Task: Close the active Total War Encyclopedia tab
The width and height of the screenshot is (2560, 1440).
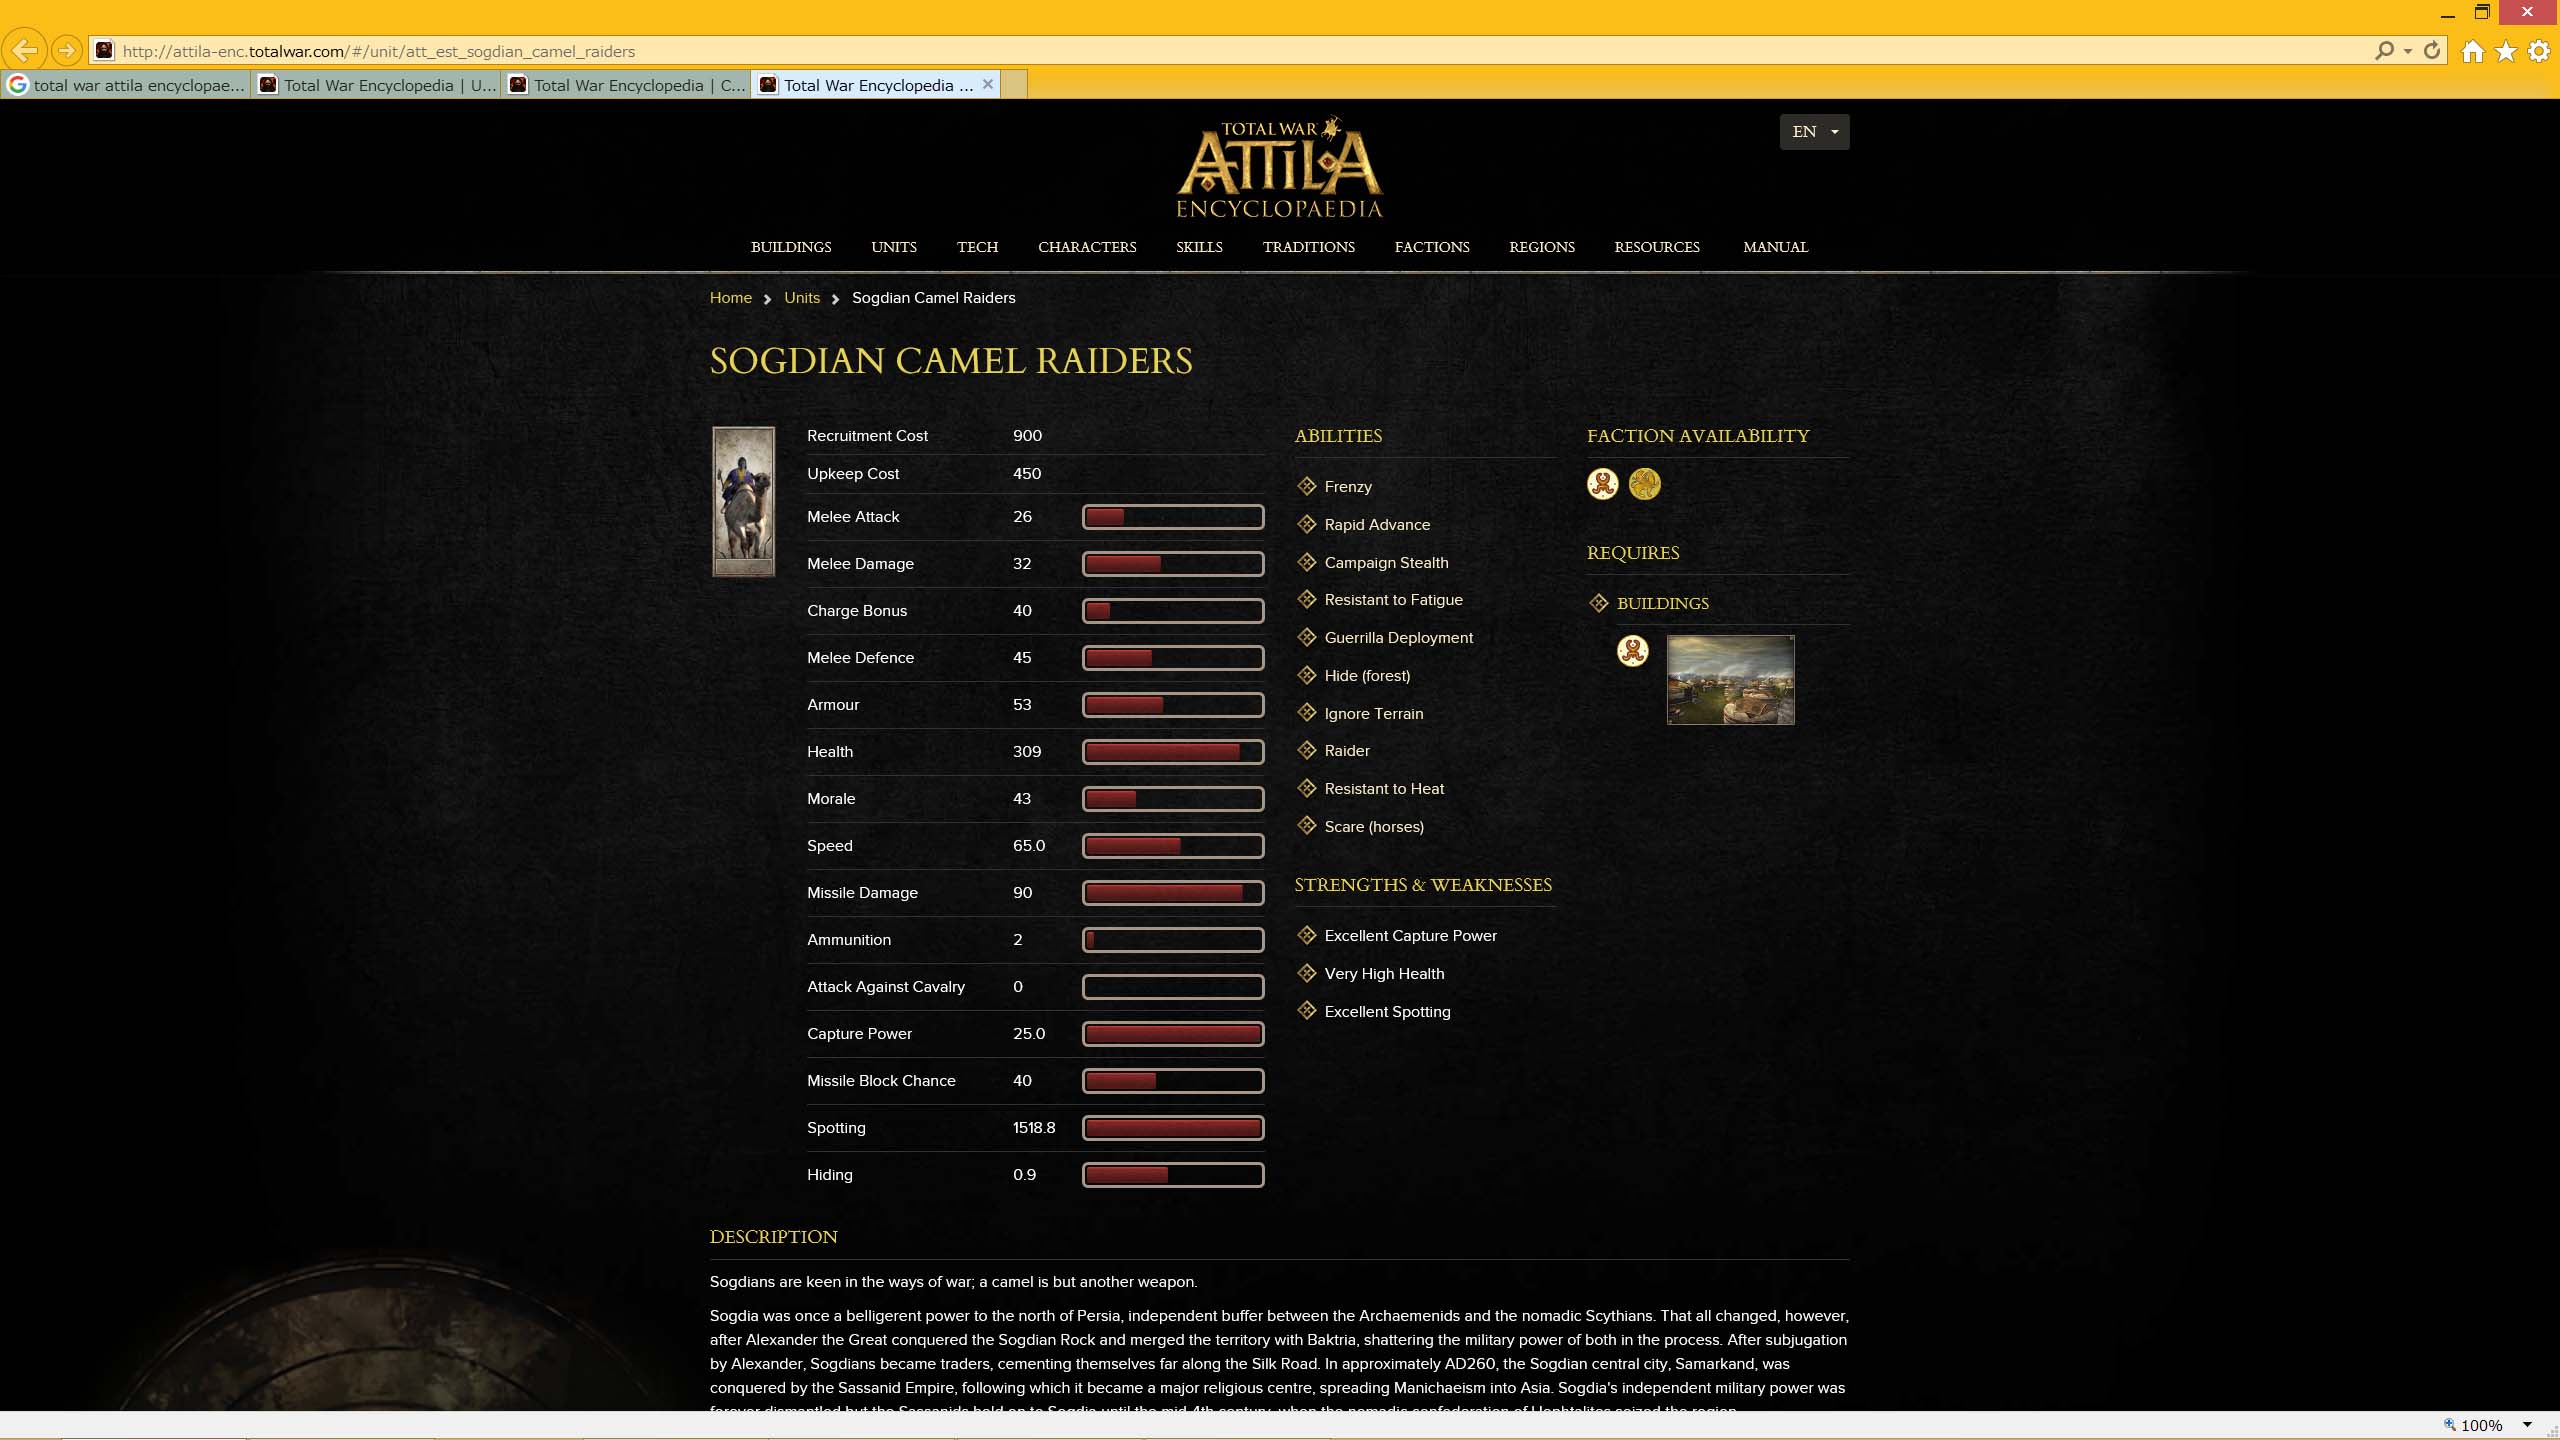Action: click(988, 84)
